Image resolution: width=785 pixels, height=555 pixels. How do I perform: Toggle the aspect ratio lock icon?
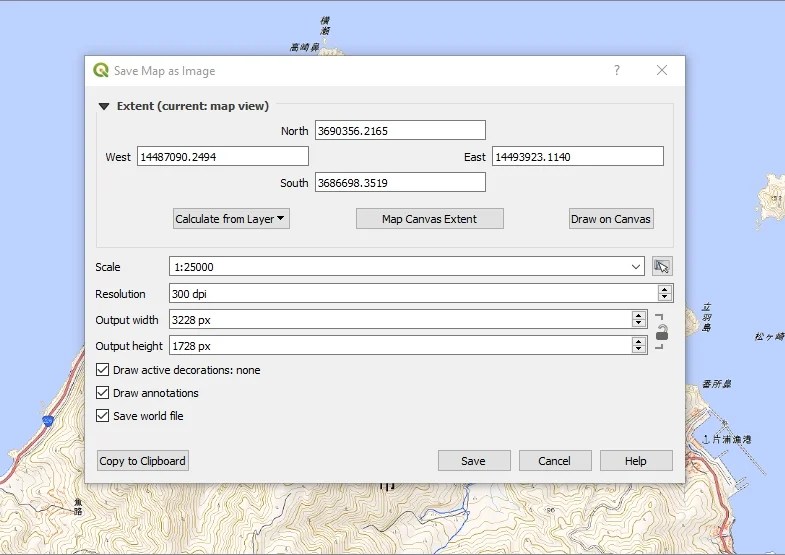pyautogui.click(x=662, y=332)
